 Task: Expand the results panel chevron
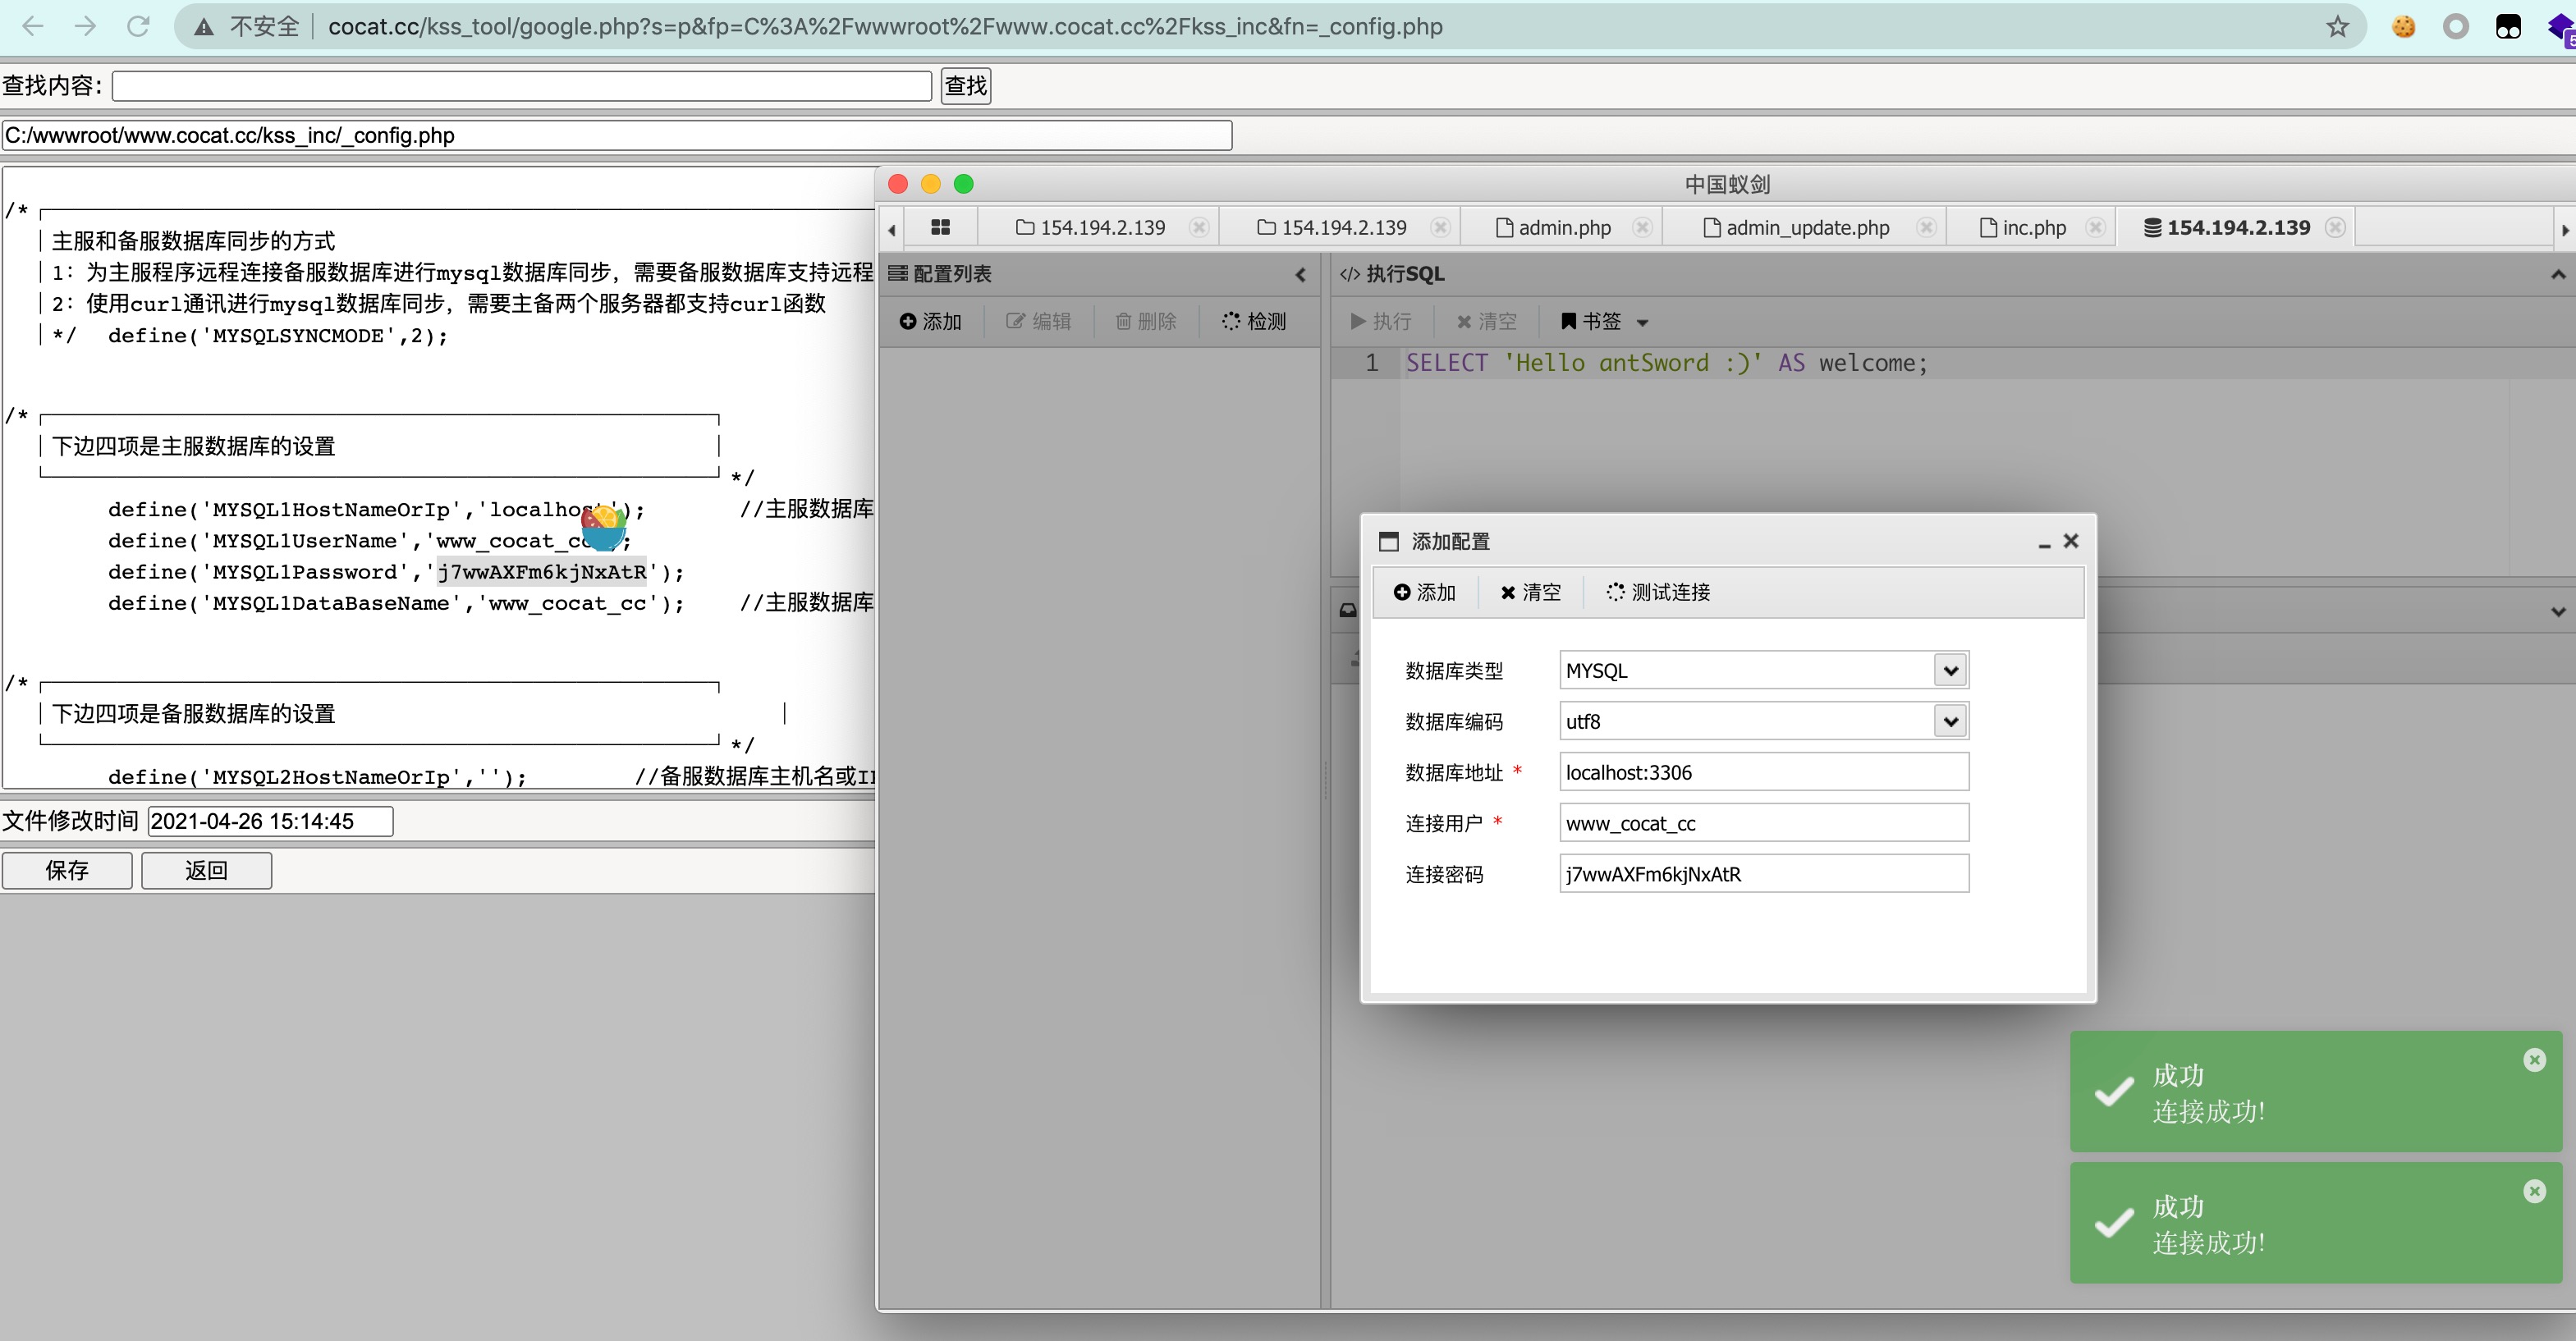coord(2557,611)
